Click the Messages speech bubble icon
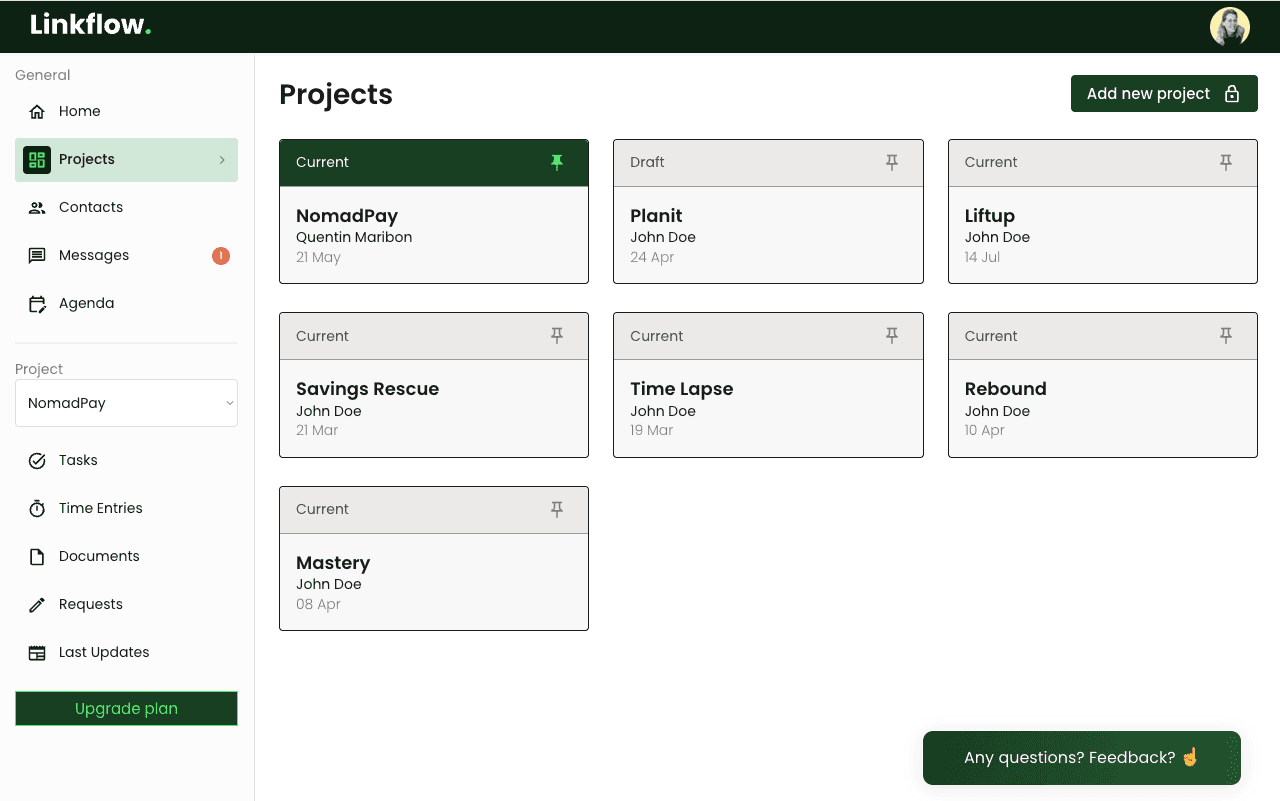 [x=37, y=255]
